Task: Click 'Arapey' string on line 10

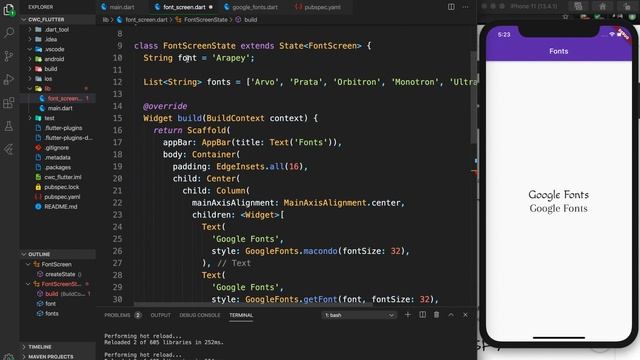Action: click(x=230, y=58)
